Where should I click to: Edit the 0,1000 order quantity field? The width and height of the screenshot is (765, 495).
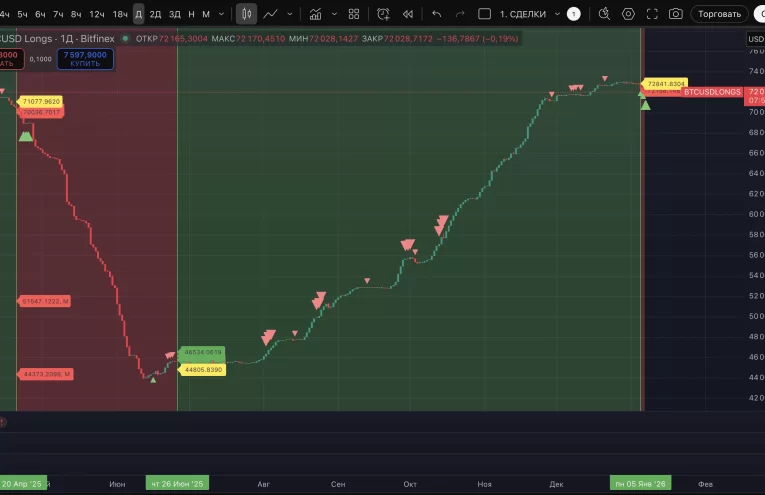(40, 59)
